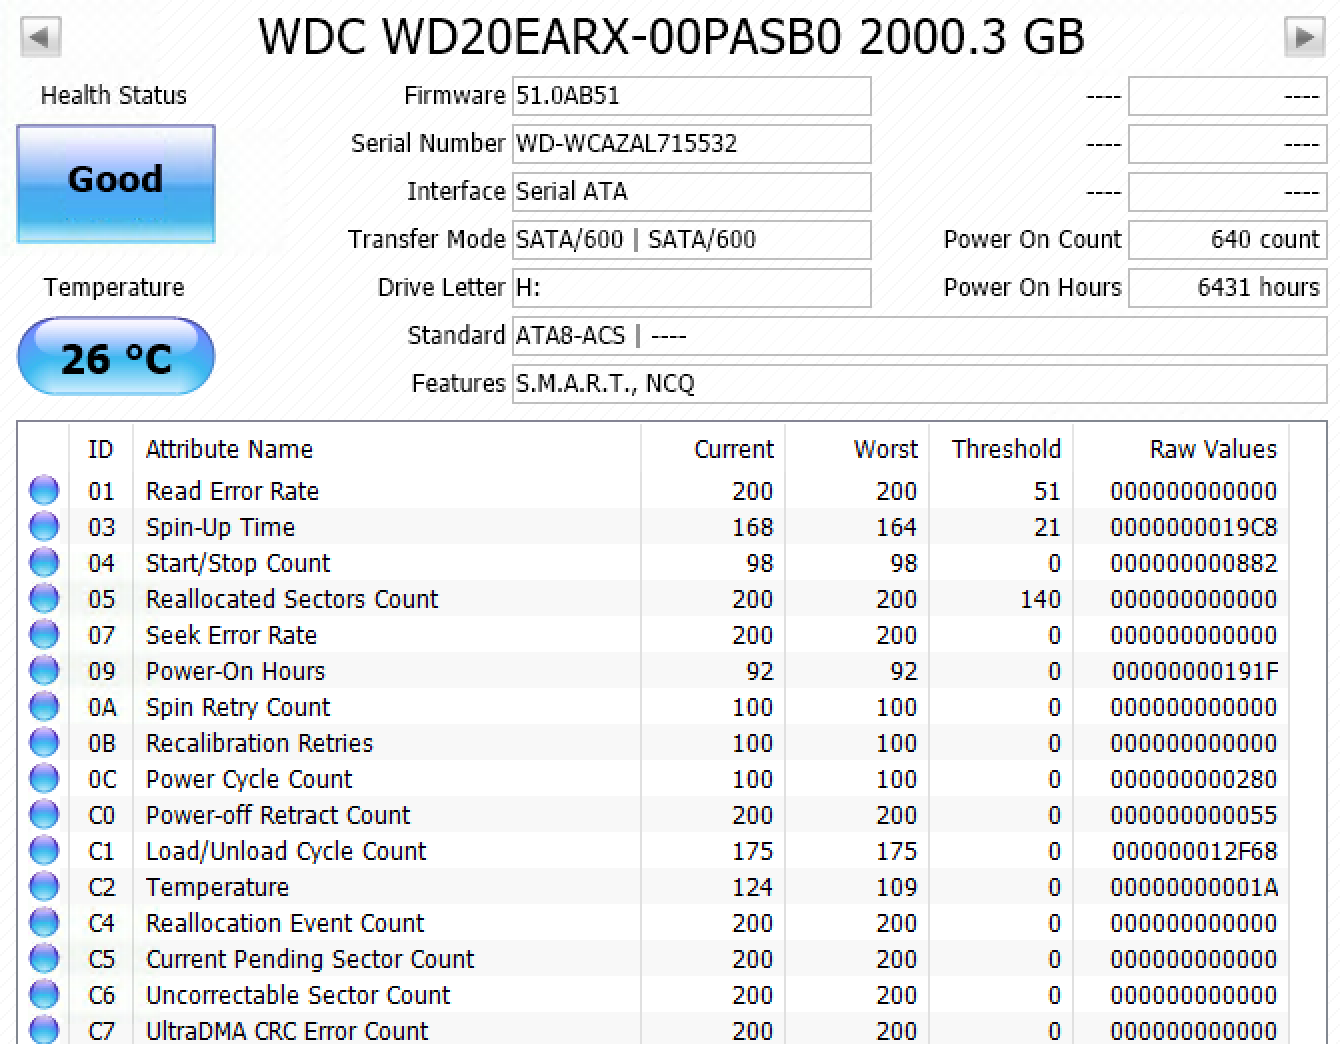Click the Threshold column header
Screen dimensions: 1340x1044
tap(1001, 450)
